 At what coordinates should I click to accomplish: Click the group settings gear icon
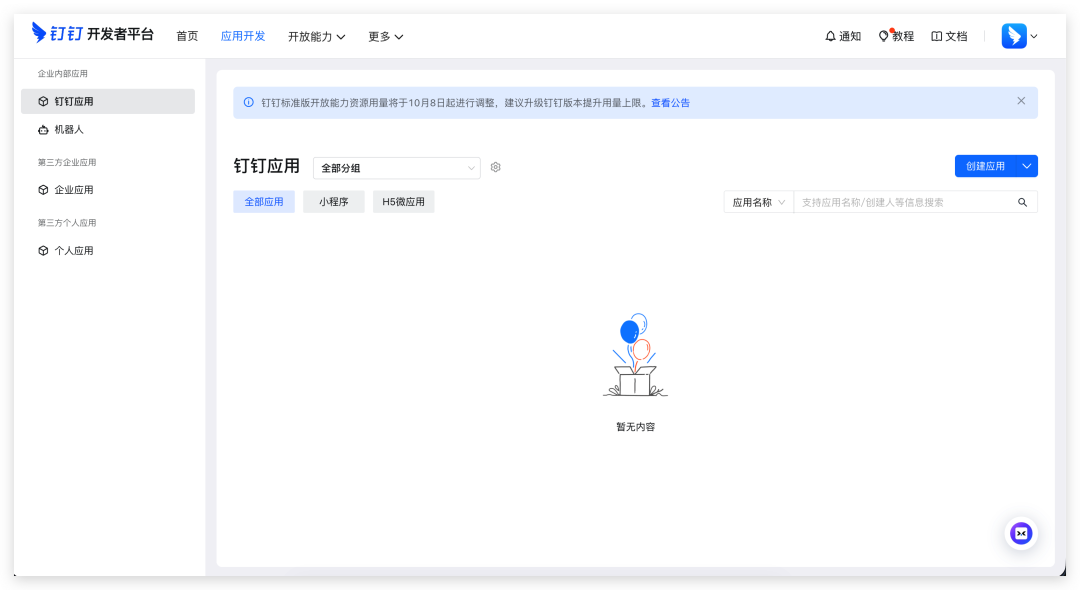point(495,167)
